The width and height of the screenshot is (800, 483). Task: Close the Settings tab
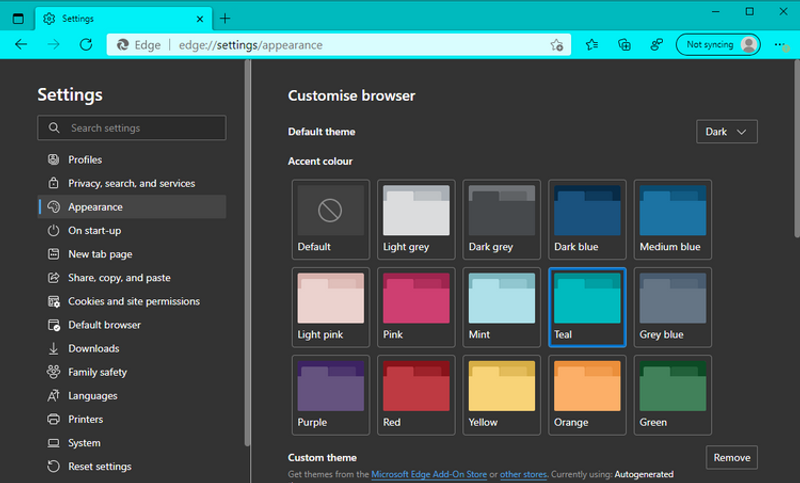coord(200,18)
